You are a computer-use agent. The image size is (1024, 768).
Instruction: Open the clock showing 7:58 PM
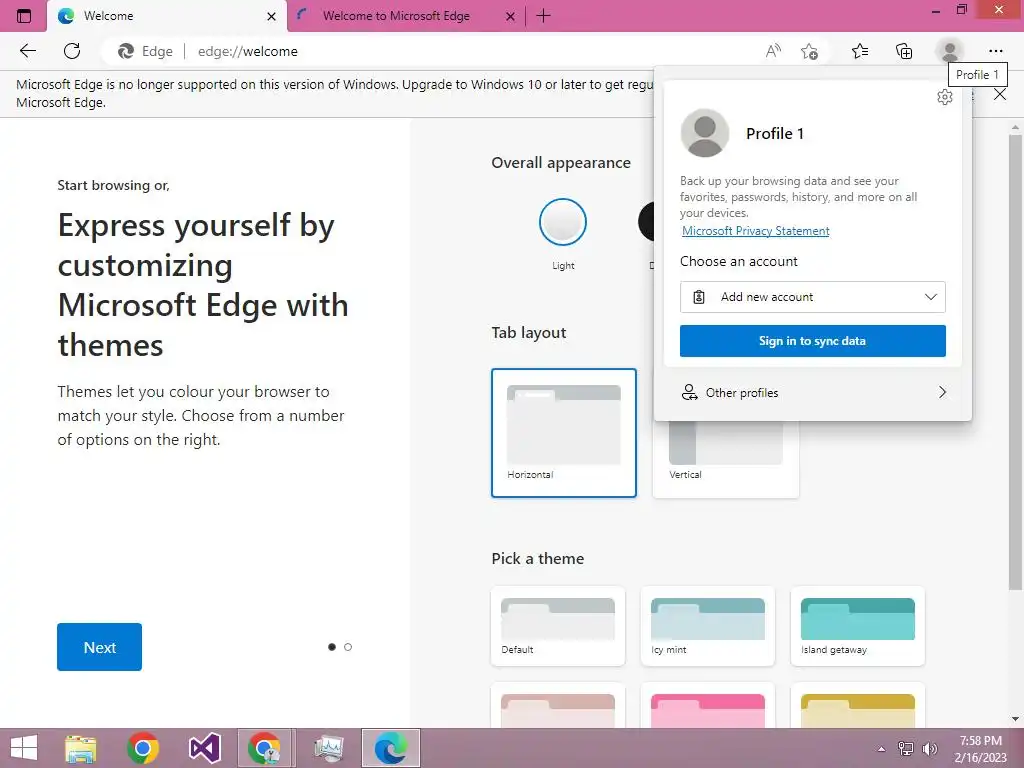pos(980,749)
